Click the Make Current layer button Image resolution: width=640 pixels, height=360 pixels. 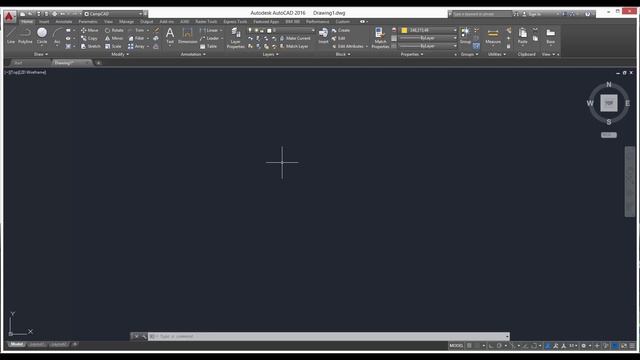coord(295,38)
